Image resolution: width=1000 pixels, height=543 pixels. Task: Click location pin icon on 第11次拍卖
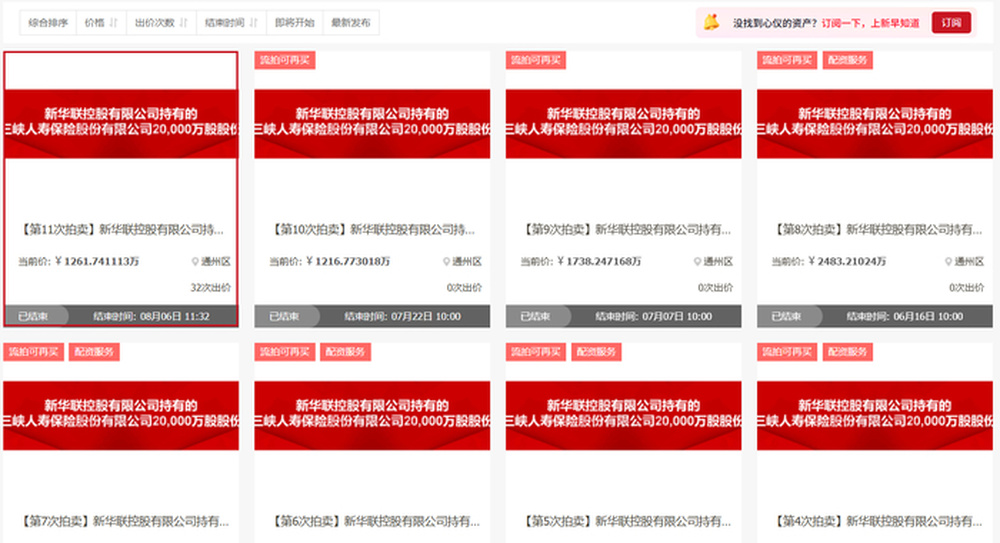tap(195, 262)
